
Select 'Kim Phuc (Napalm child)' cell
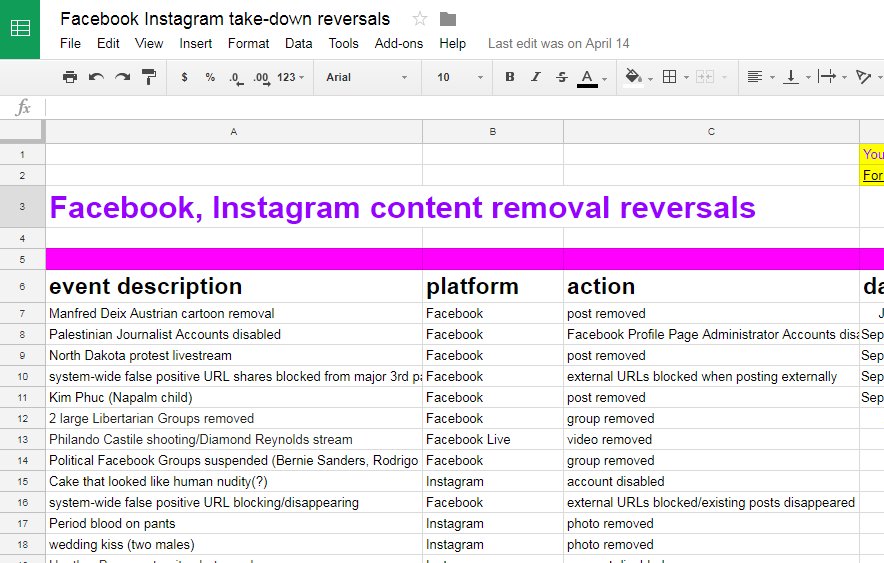point(234,397)
